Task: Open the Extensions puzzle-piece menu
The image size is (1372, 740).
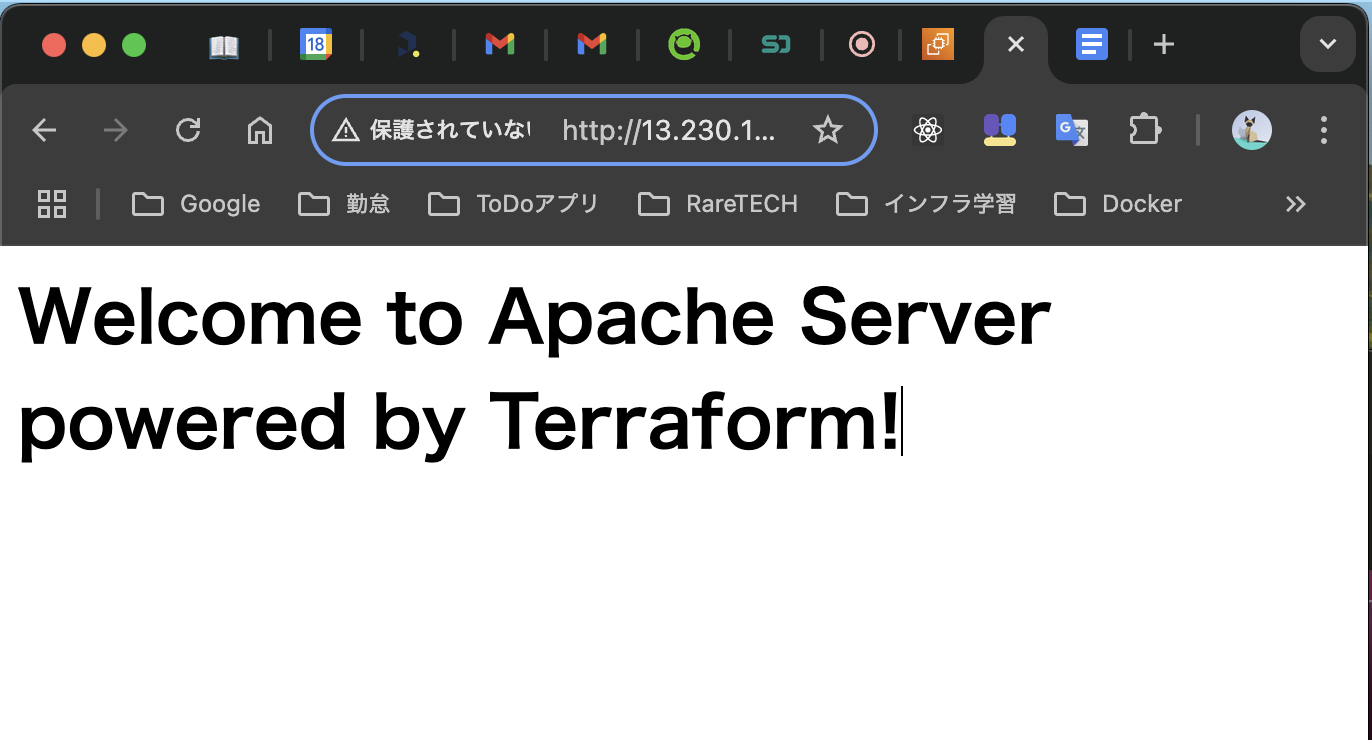Action: 1144,130
